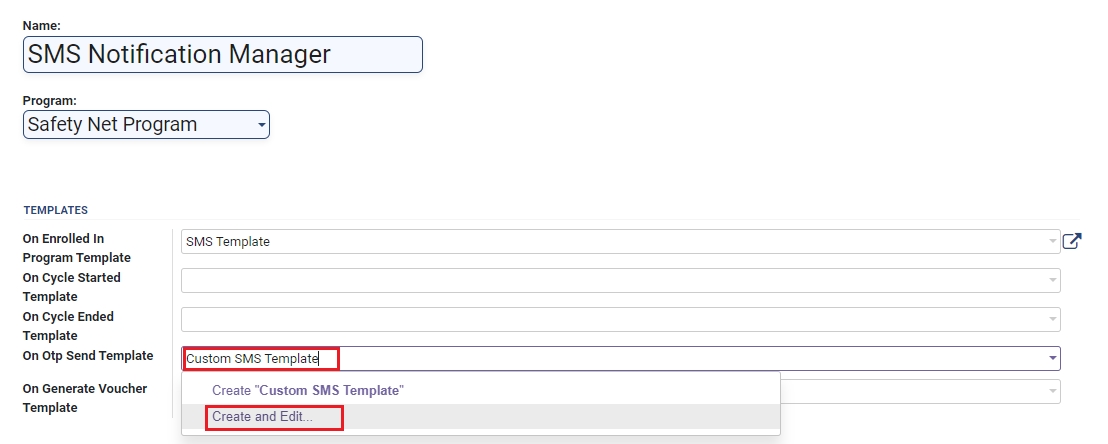The height and width of the screenshot is (444, 1108).
Task: Toggle the On Otp Send Template arrow
Action: pos(1052,358)
